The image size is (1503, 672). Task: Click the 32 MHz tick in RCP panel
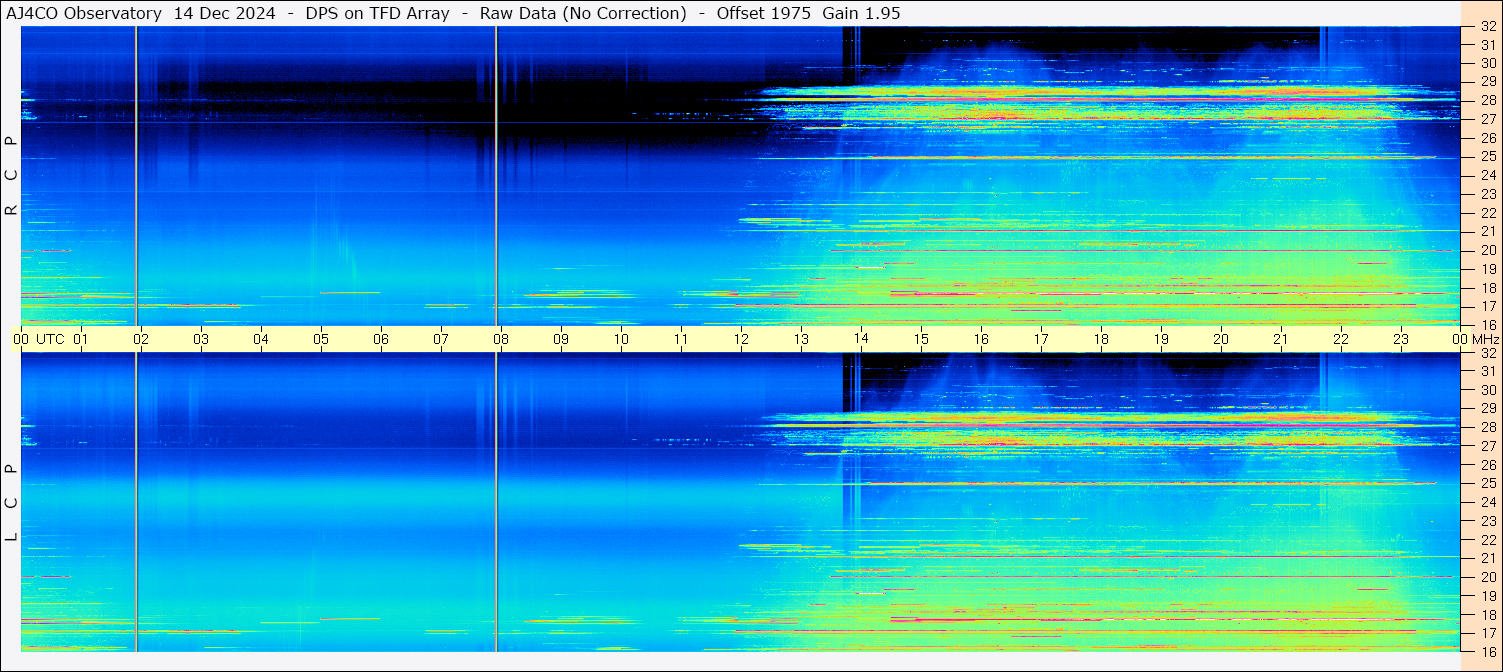1488,27
